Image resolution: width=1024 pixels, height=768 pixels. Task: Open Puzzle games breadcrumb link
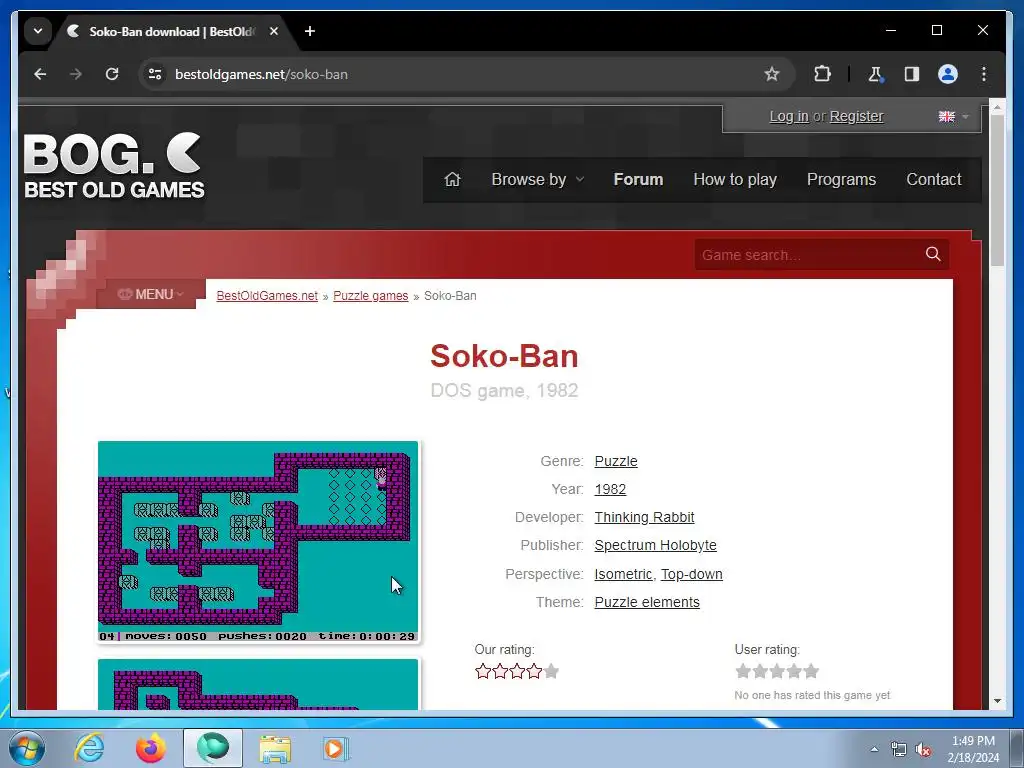[x=370, y=296]
